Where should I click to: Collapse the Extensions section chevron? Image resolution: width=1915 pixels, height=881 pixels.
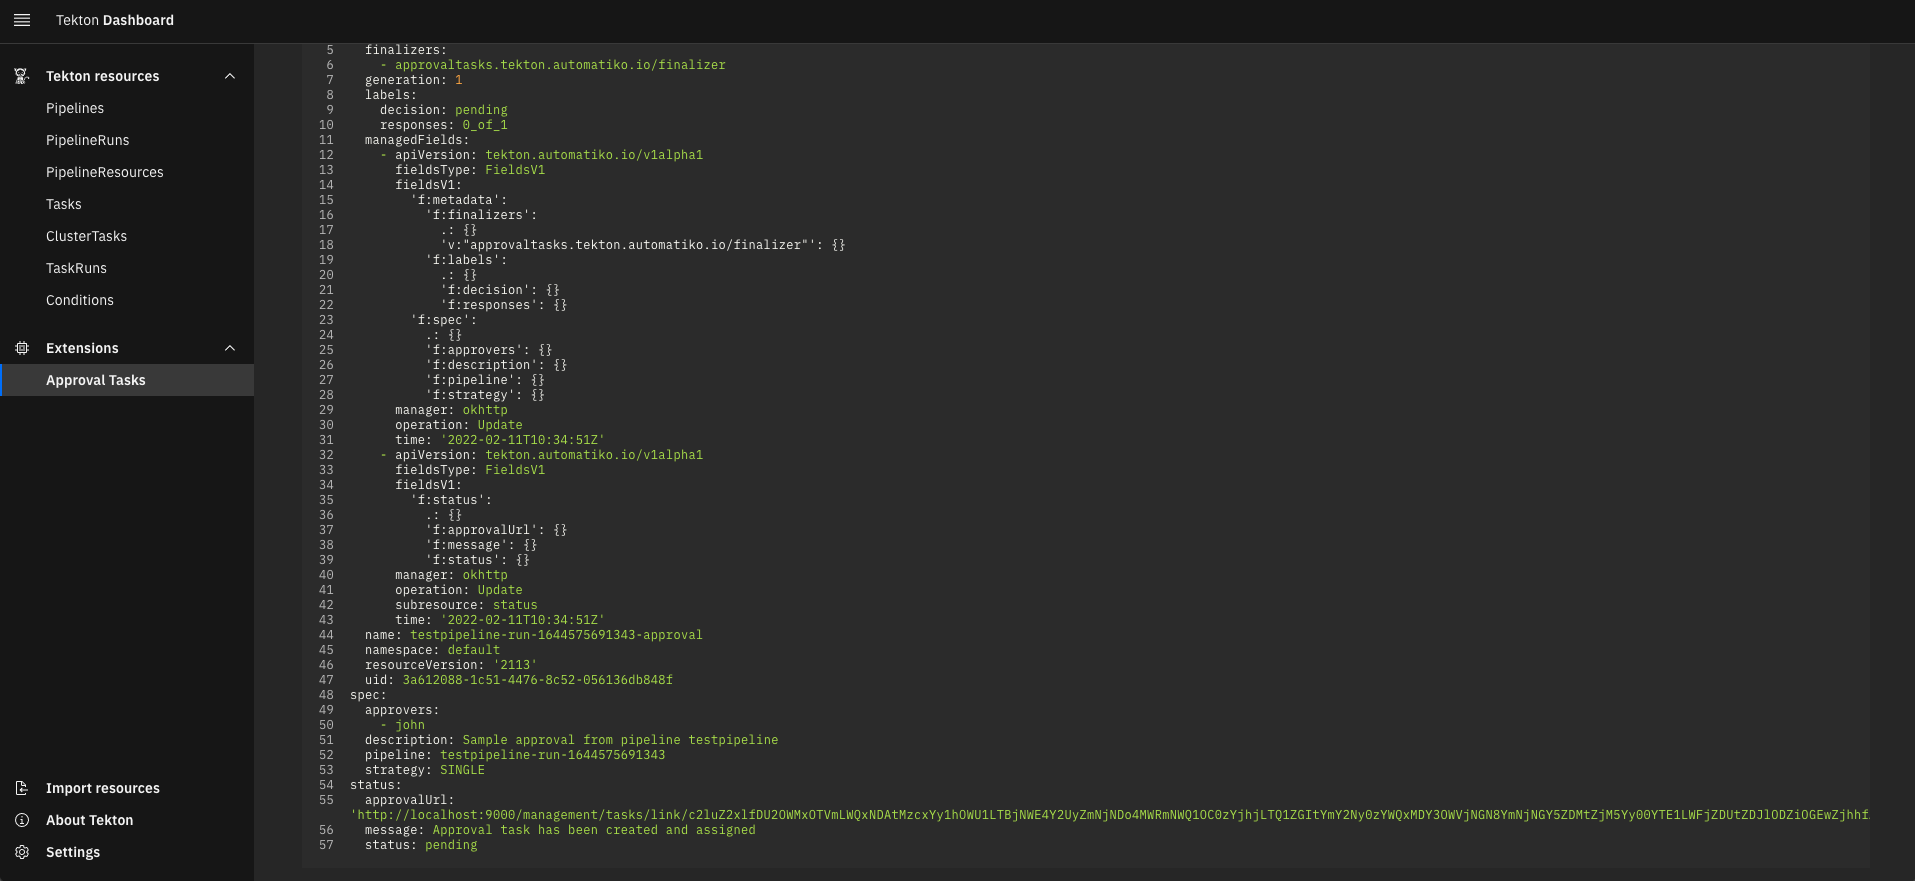click(230, 348)
